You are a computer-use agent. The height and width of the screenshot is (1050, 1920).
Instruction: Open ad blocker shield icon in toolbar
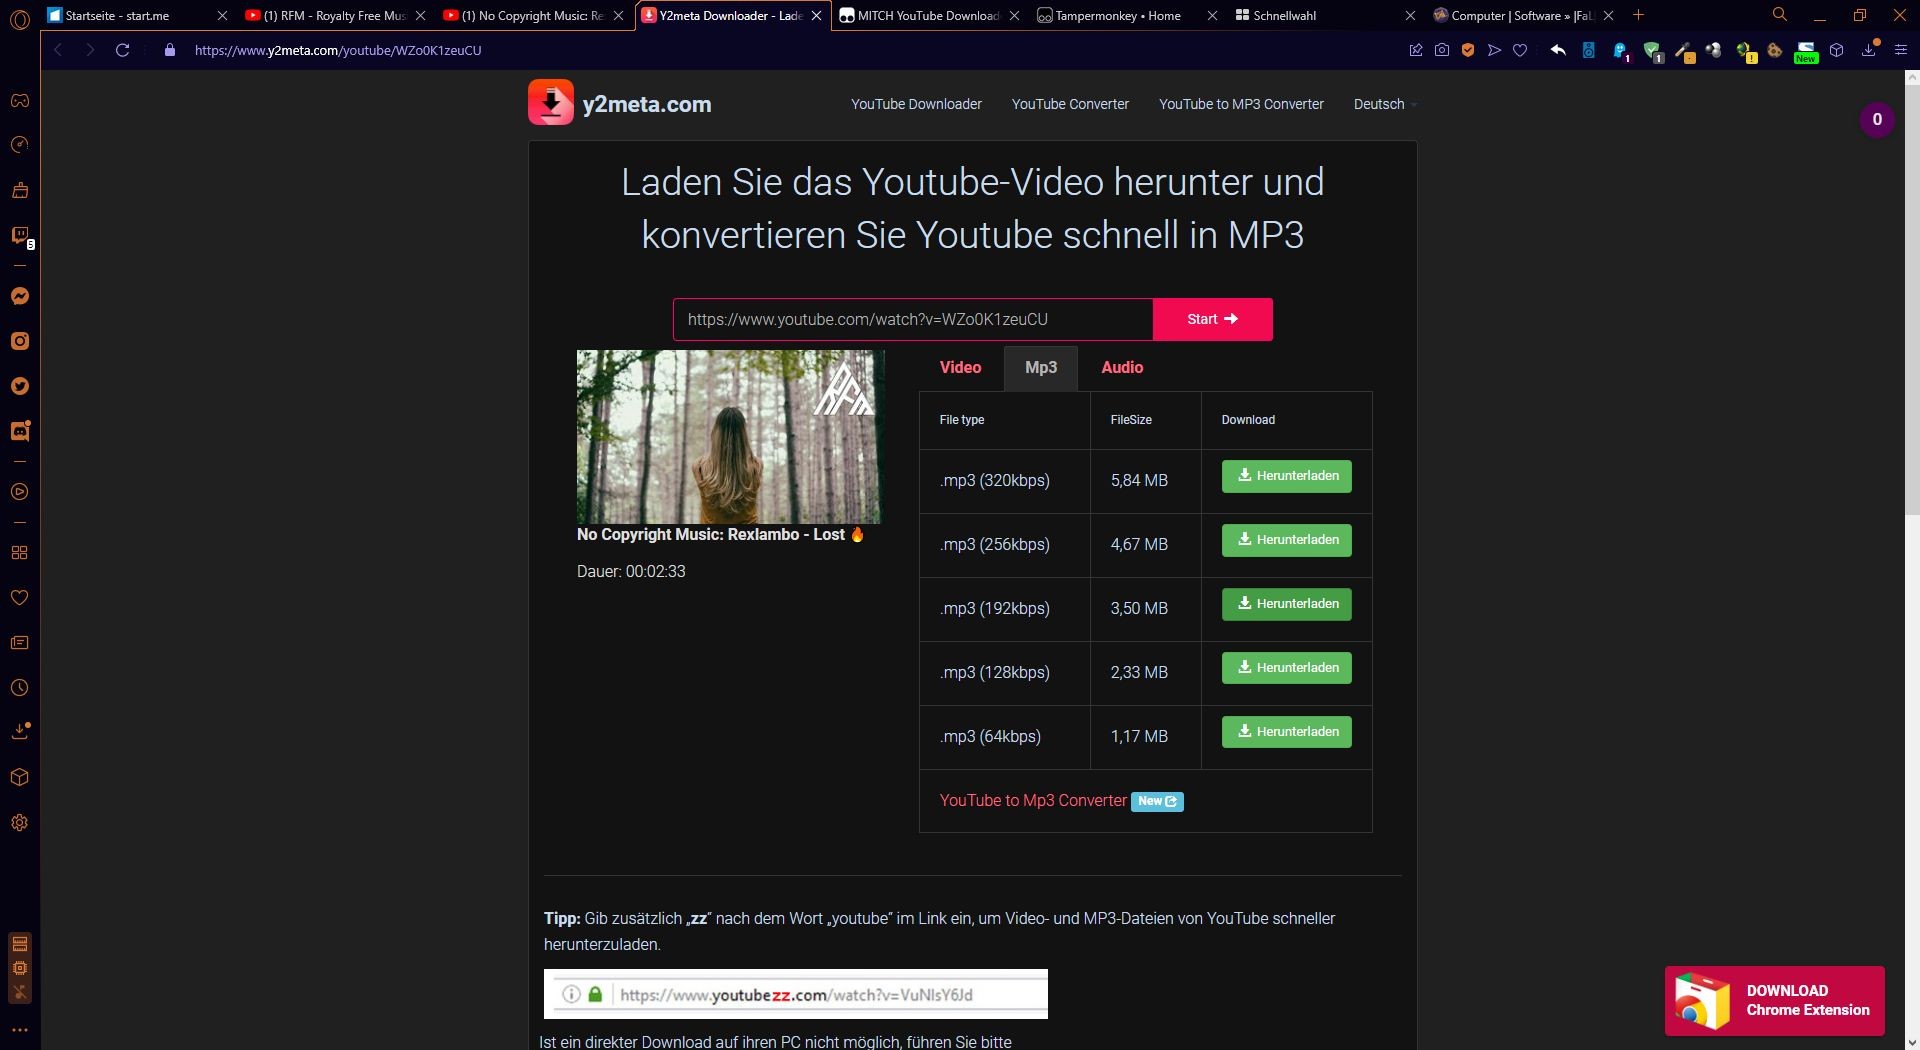(x=1468, y=50)
